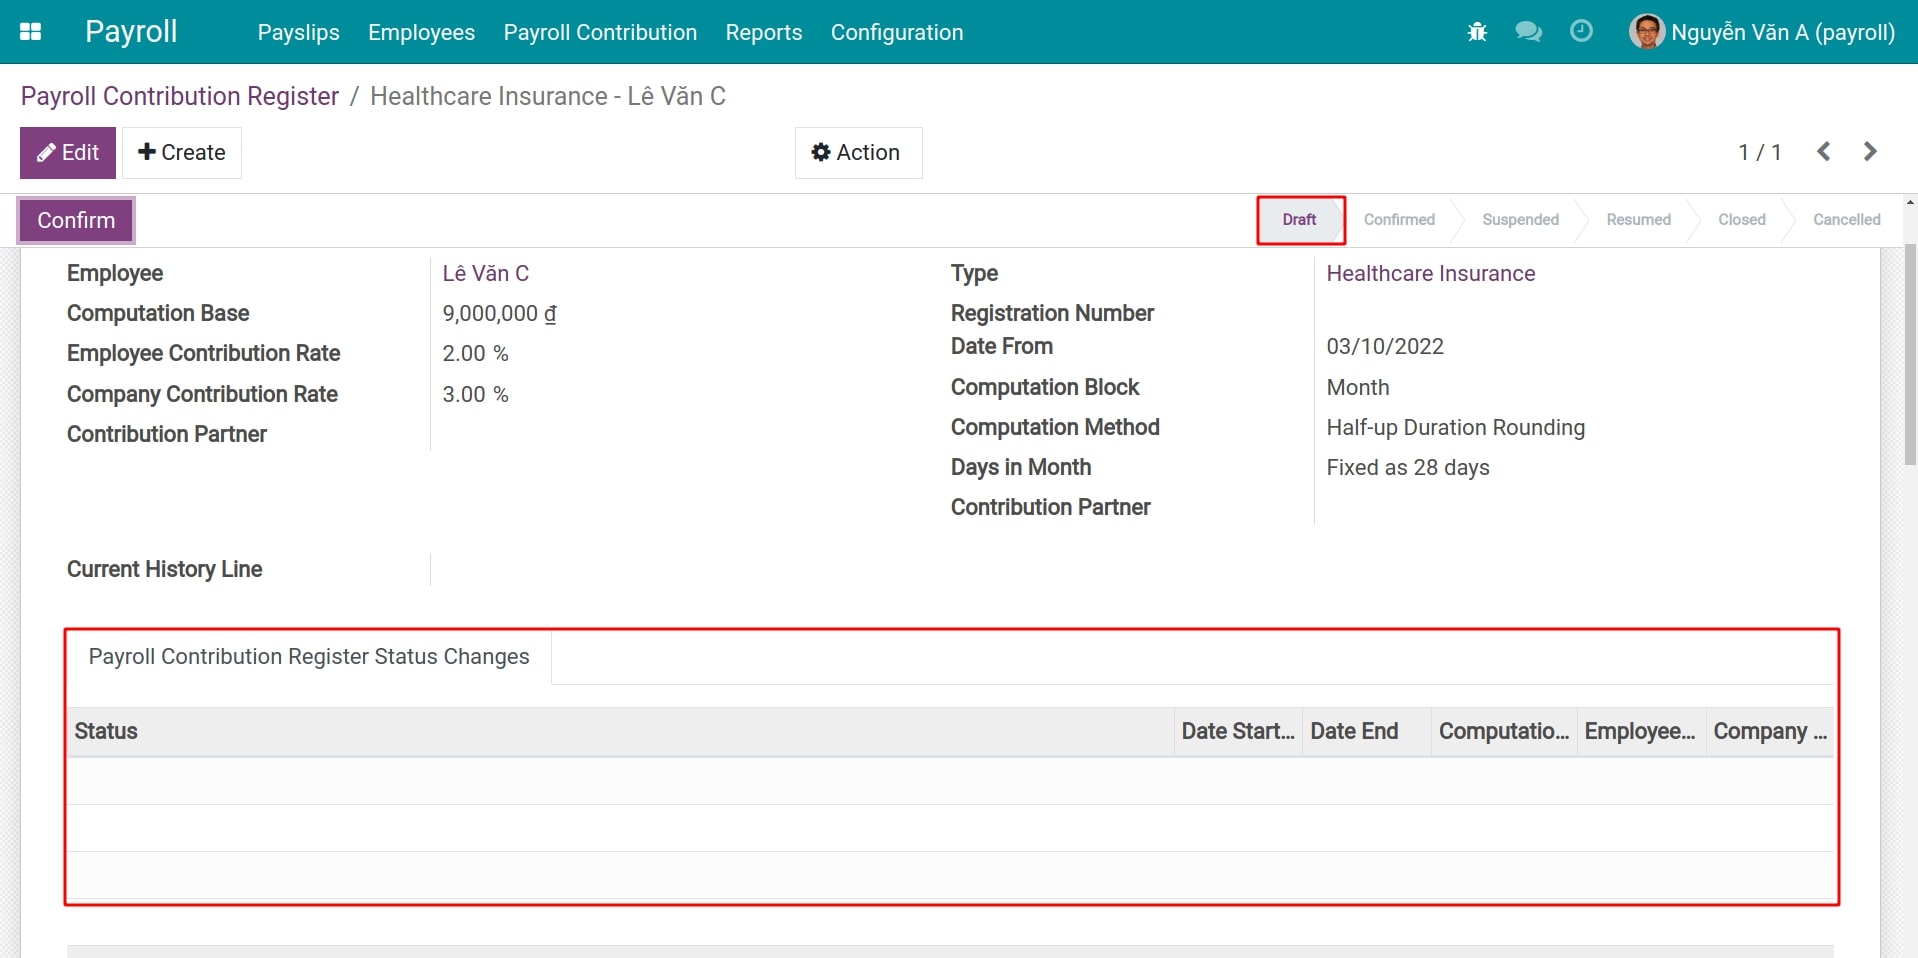Open the activities clock icon

[x=1580, y=31]
